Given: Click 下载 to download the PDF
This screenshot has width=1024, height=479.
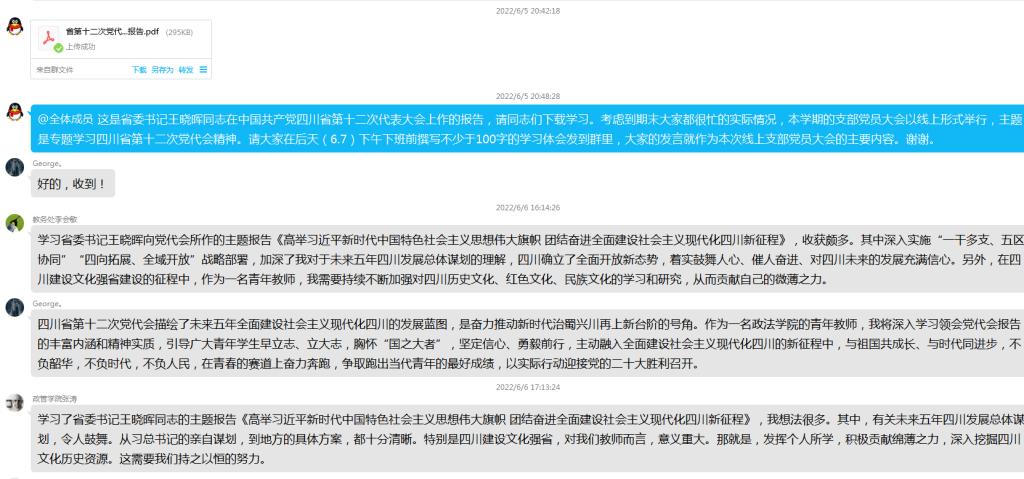Looking at the screenshot, I should pyautogui.click(x=140, y=69).
